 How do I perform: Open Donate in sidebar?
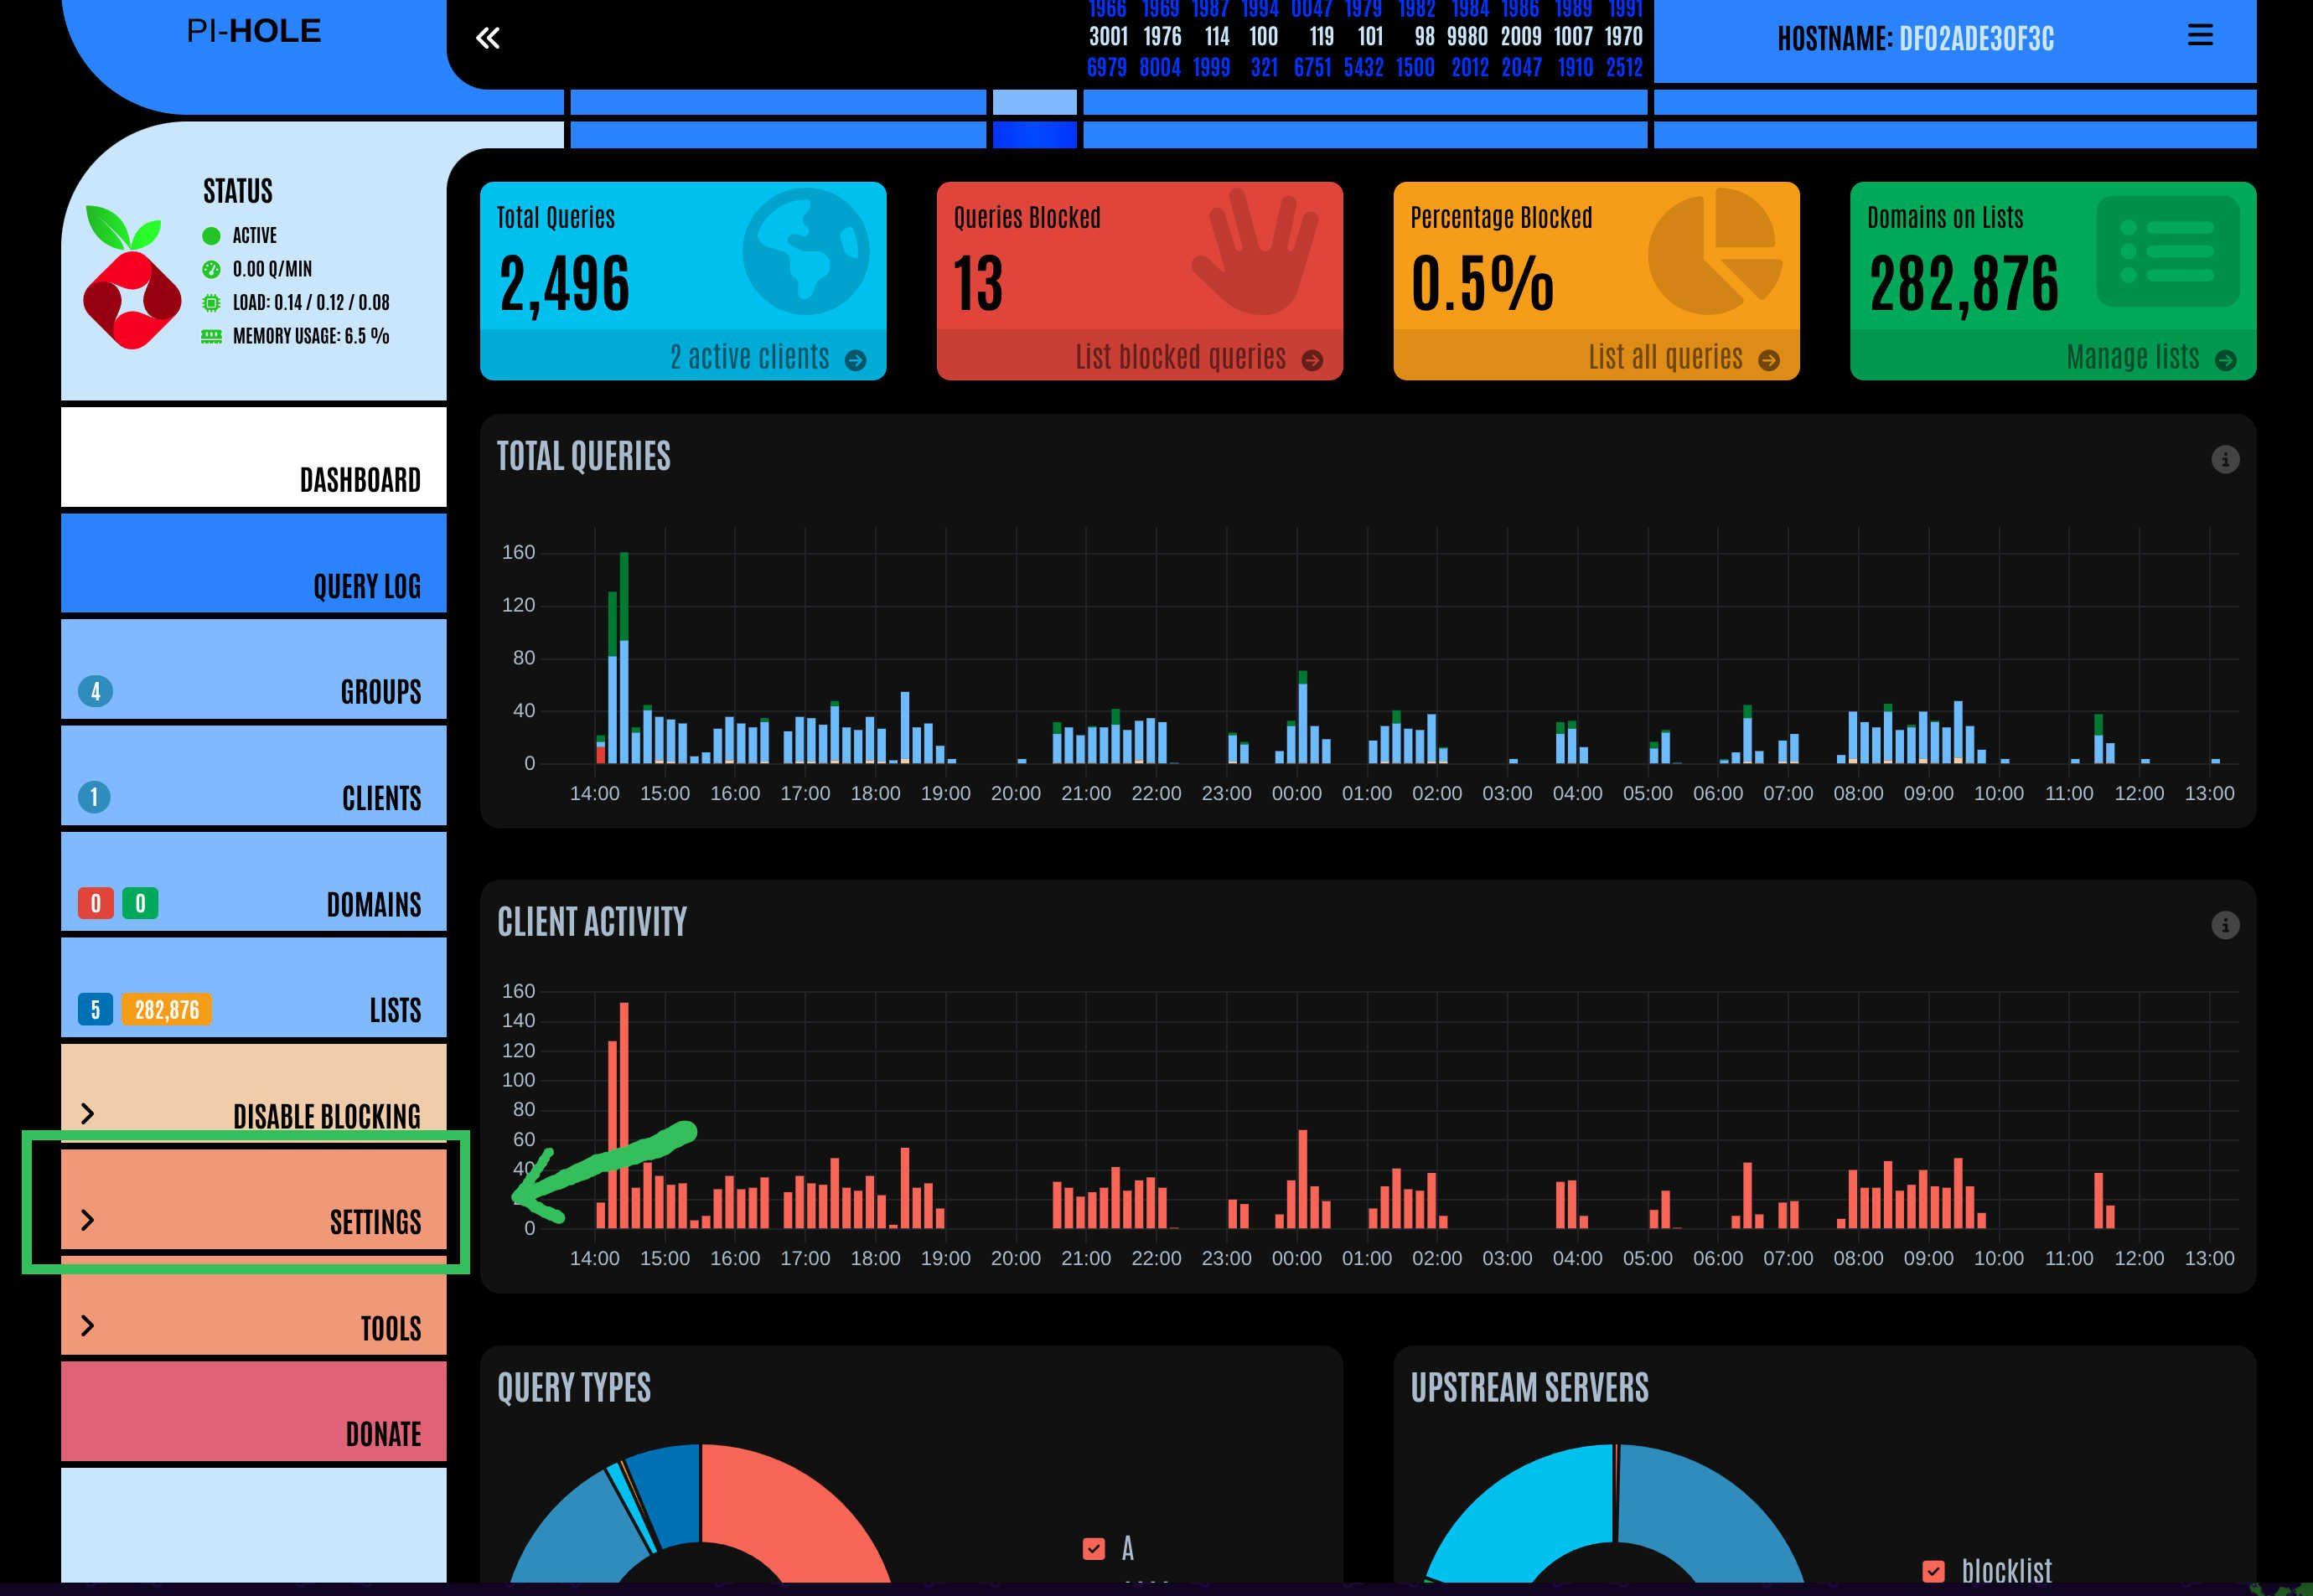pyautogui.click(x=254, y=1411)
